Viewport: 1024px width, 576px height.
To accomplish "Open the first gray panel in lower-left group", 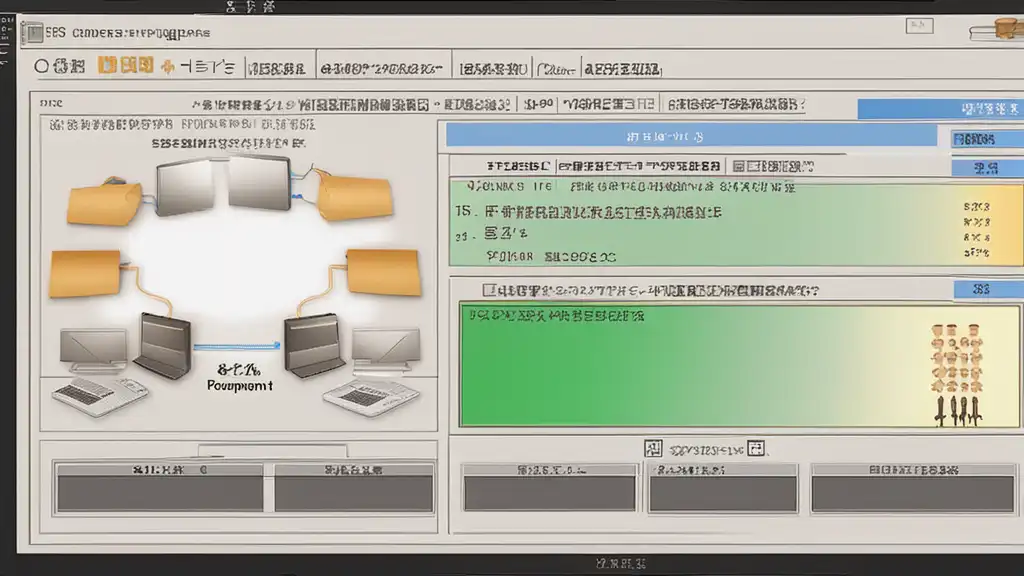I will 159,487.
